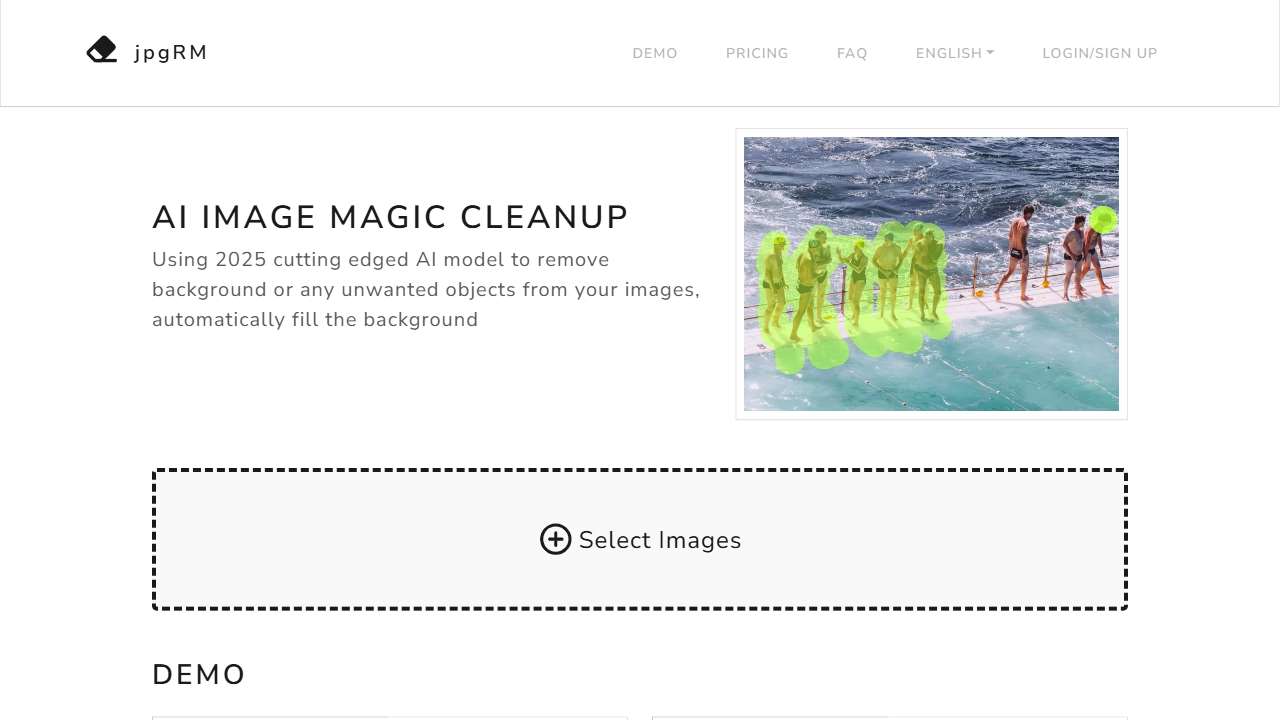
Task: Click the caret arrow beside ENGLISH
Action: pos(990,53)
